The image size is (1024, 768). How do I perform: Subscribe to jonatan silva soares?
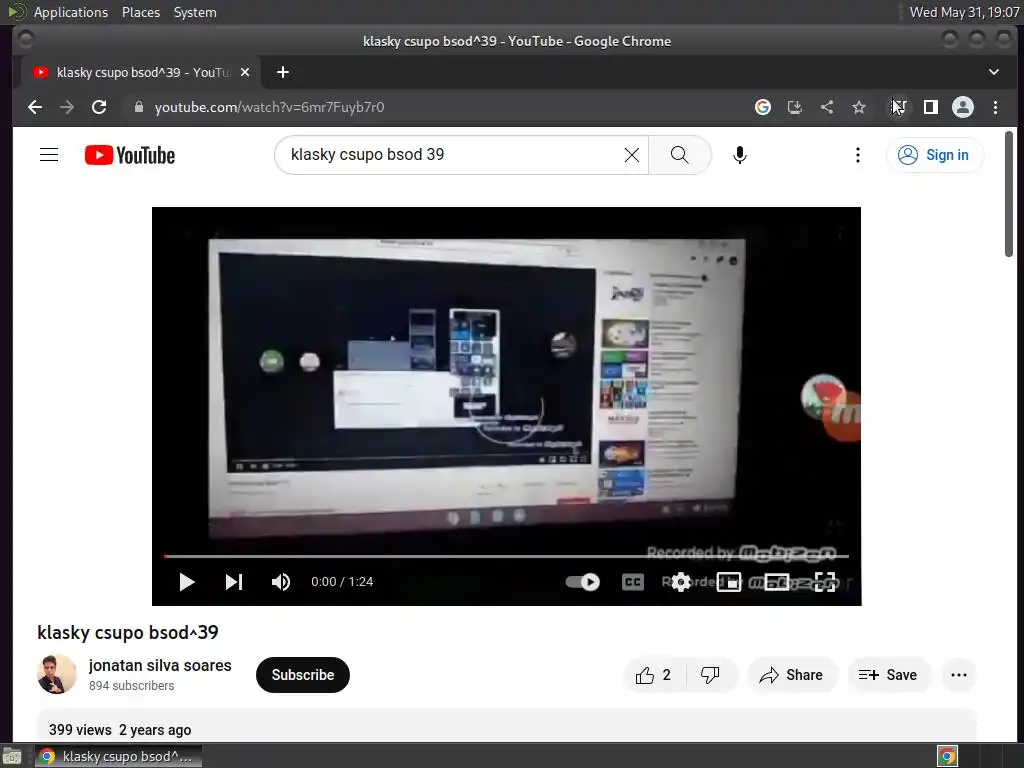click(x=303, y=675)
